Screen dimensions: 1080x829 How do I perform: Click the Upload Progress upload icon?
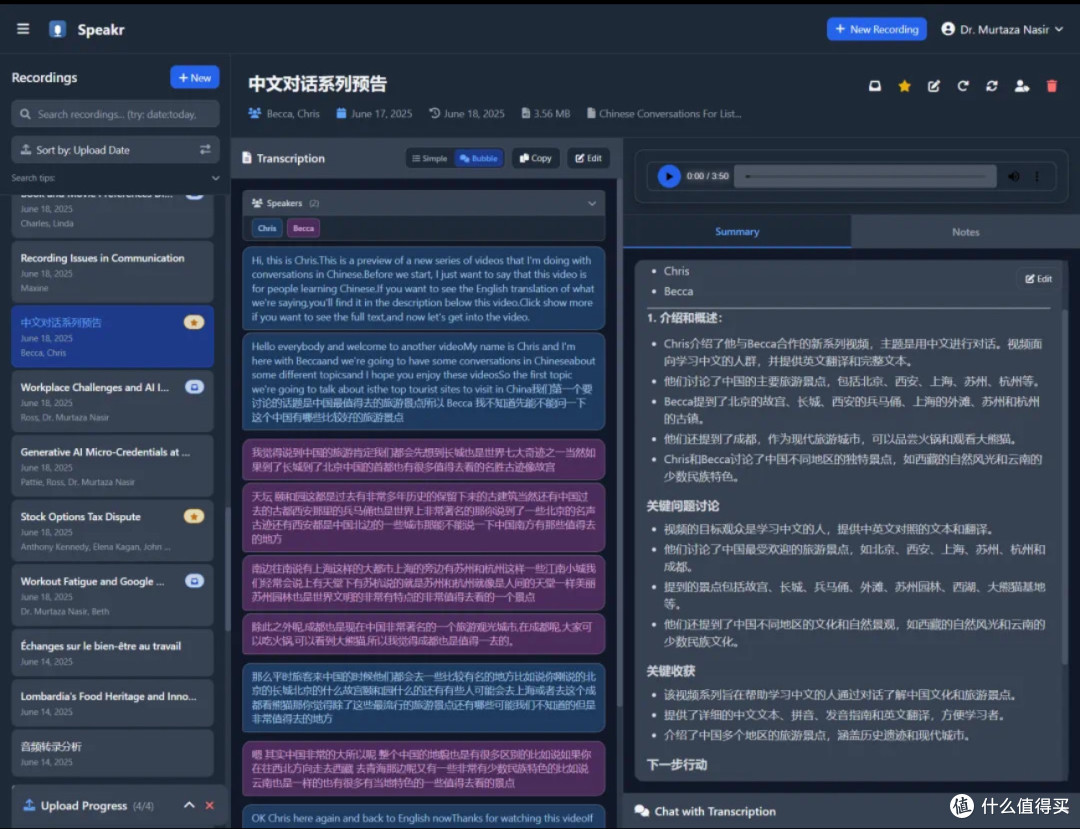click(29, 805)
